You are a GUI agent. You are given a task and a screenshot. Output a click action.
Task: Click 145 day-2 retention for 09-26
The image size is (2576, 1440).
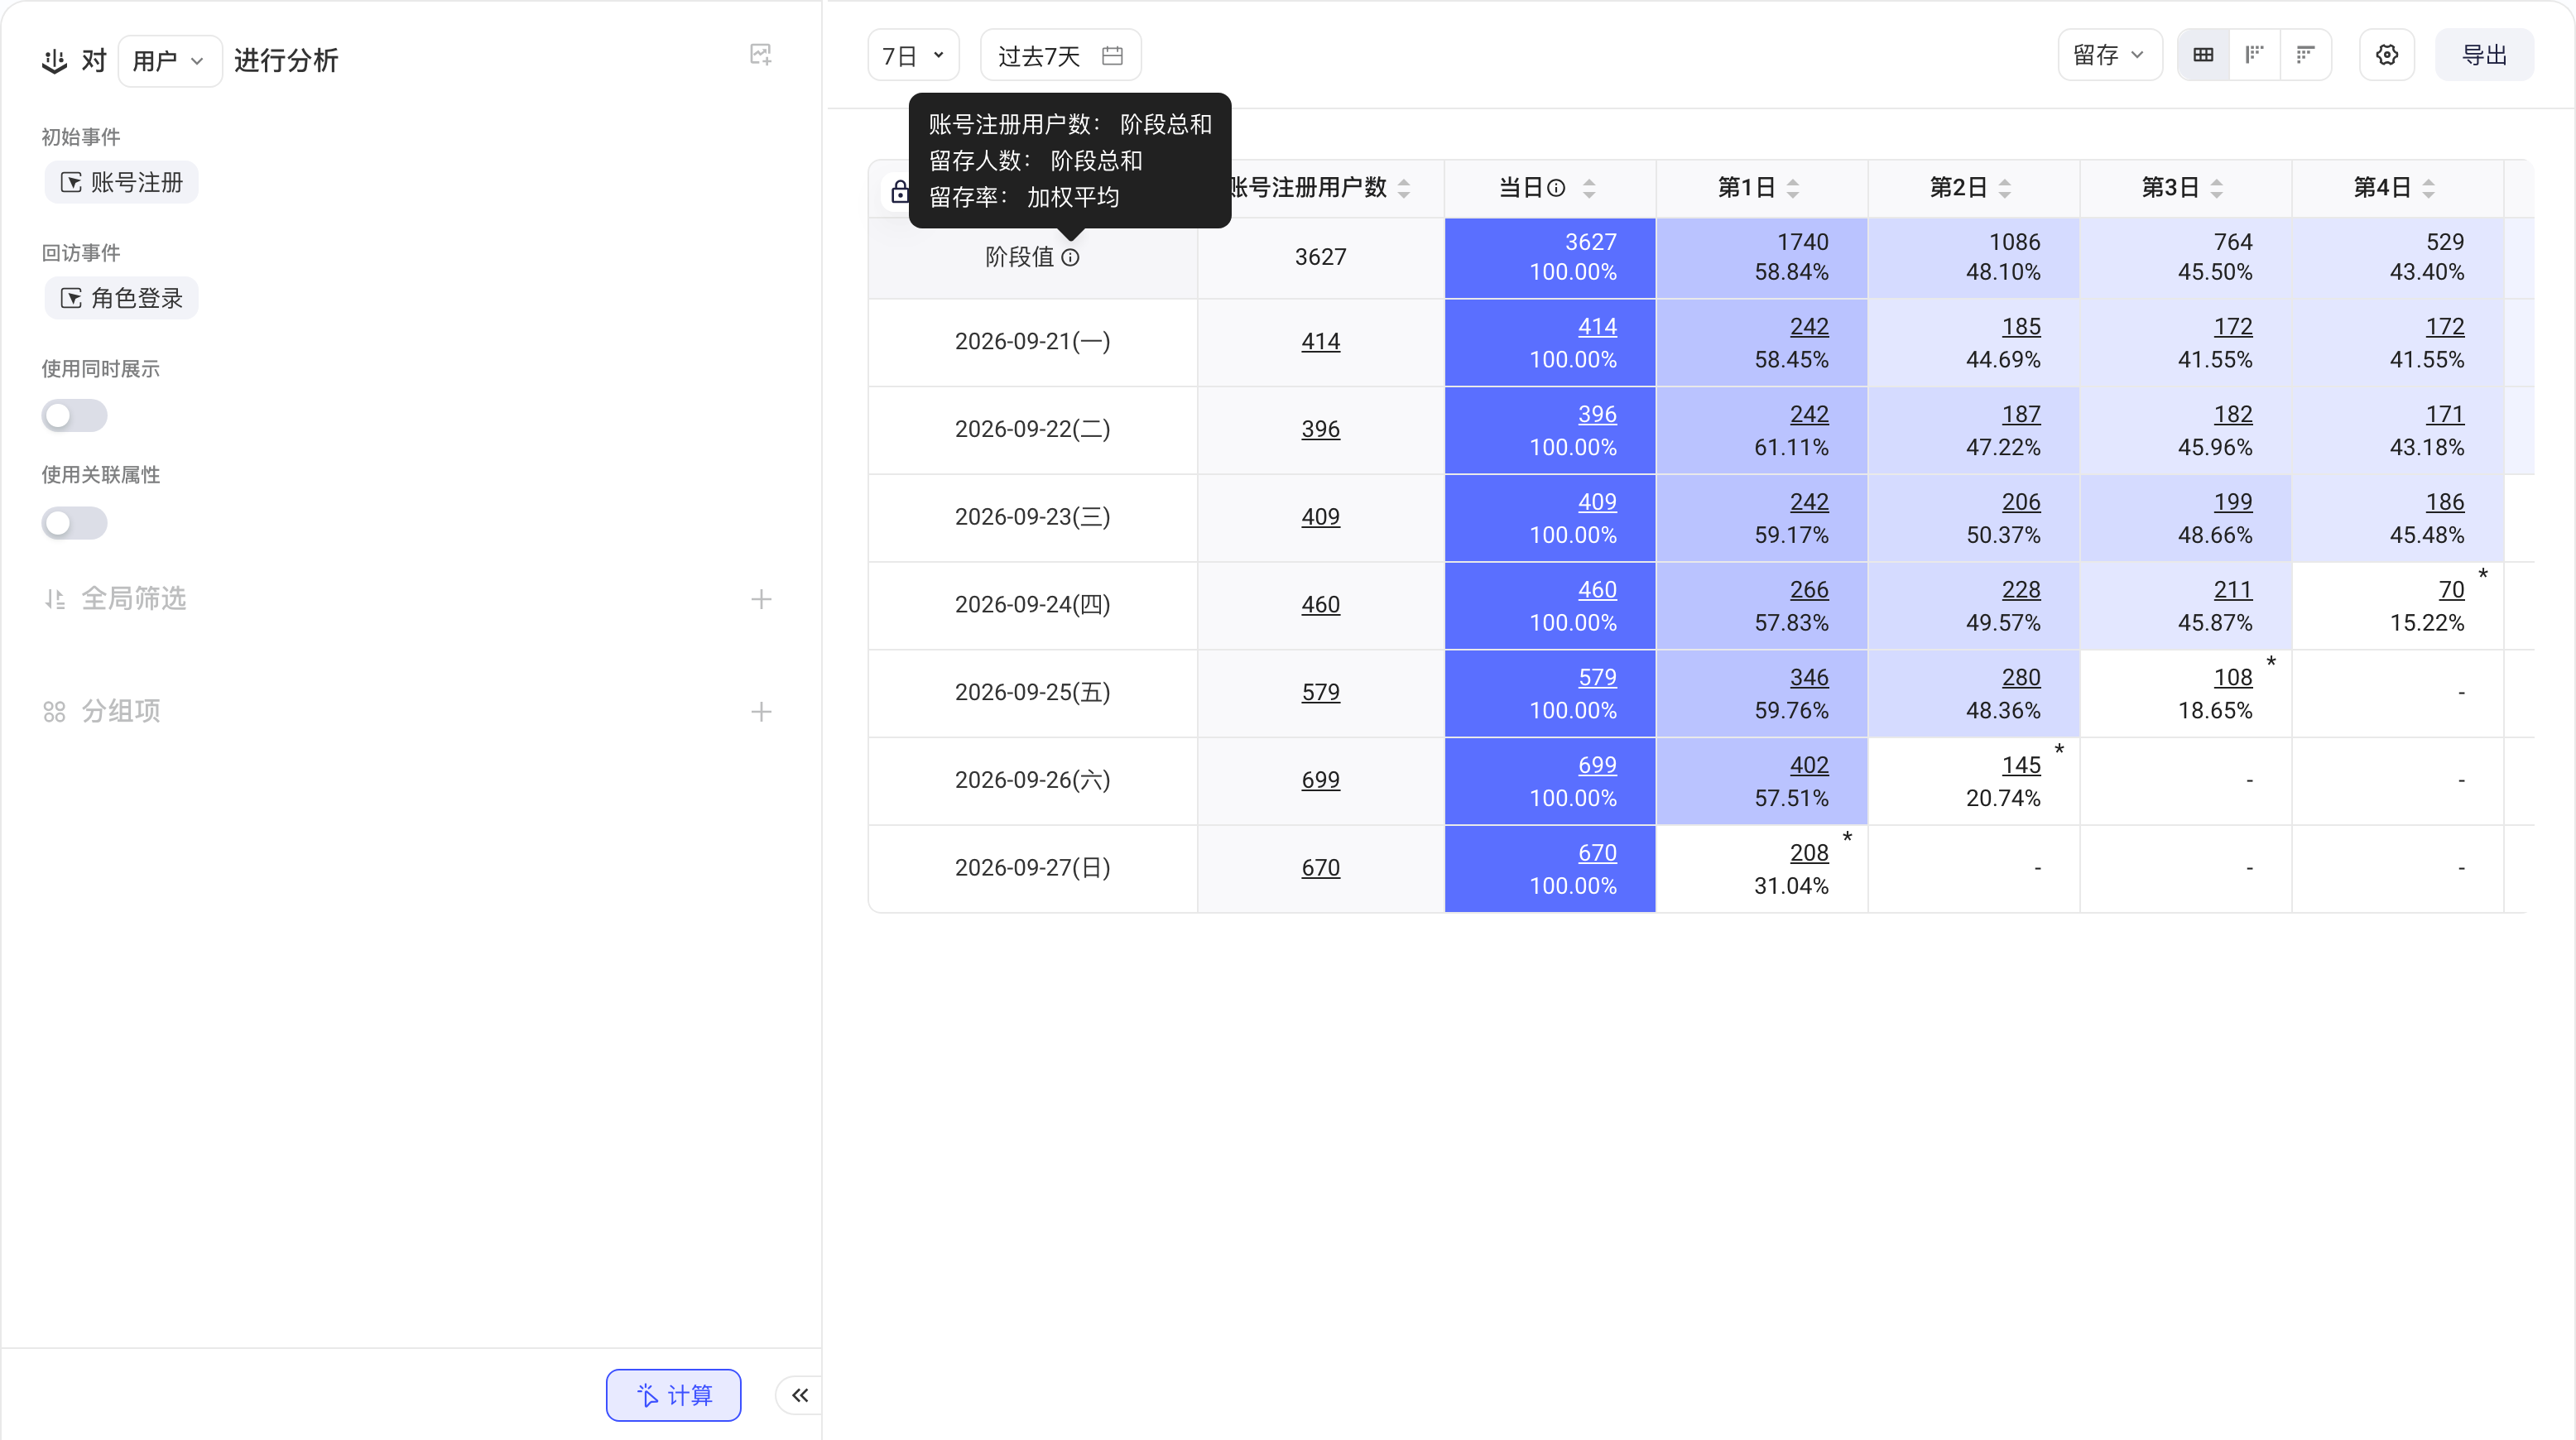tap(2020, 765)
